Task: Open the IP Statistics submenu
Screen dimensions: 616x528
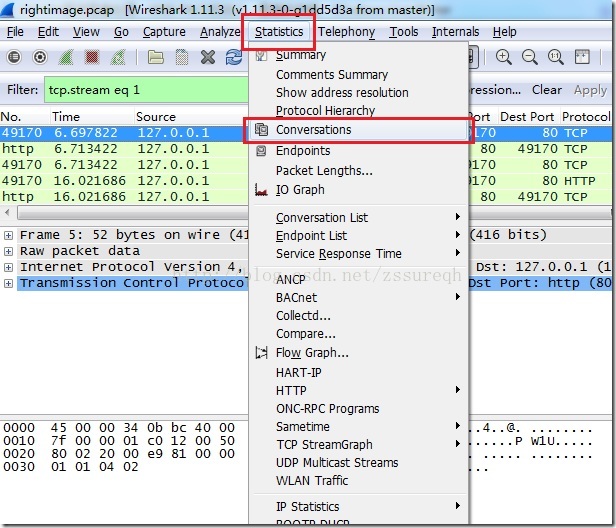Action: (x=359, y=506)
